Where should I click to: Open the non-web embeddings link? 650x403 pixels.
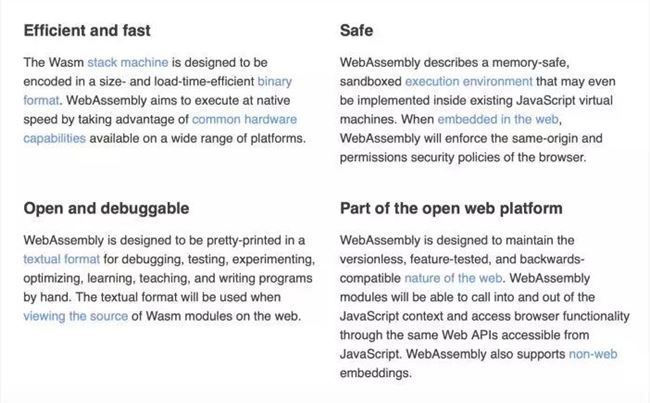(593, 354)
